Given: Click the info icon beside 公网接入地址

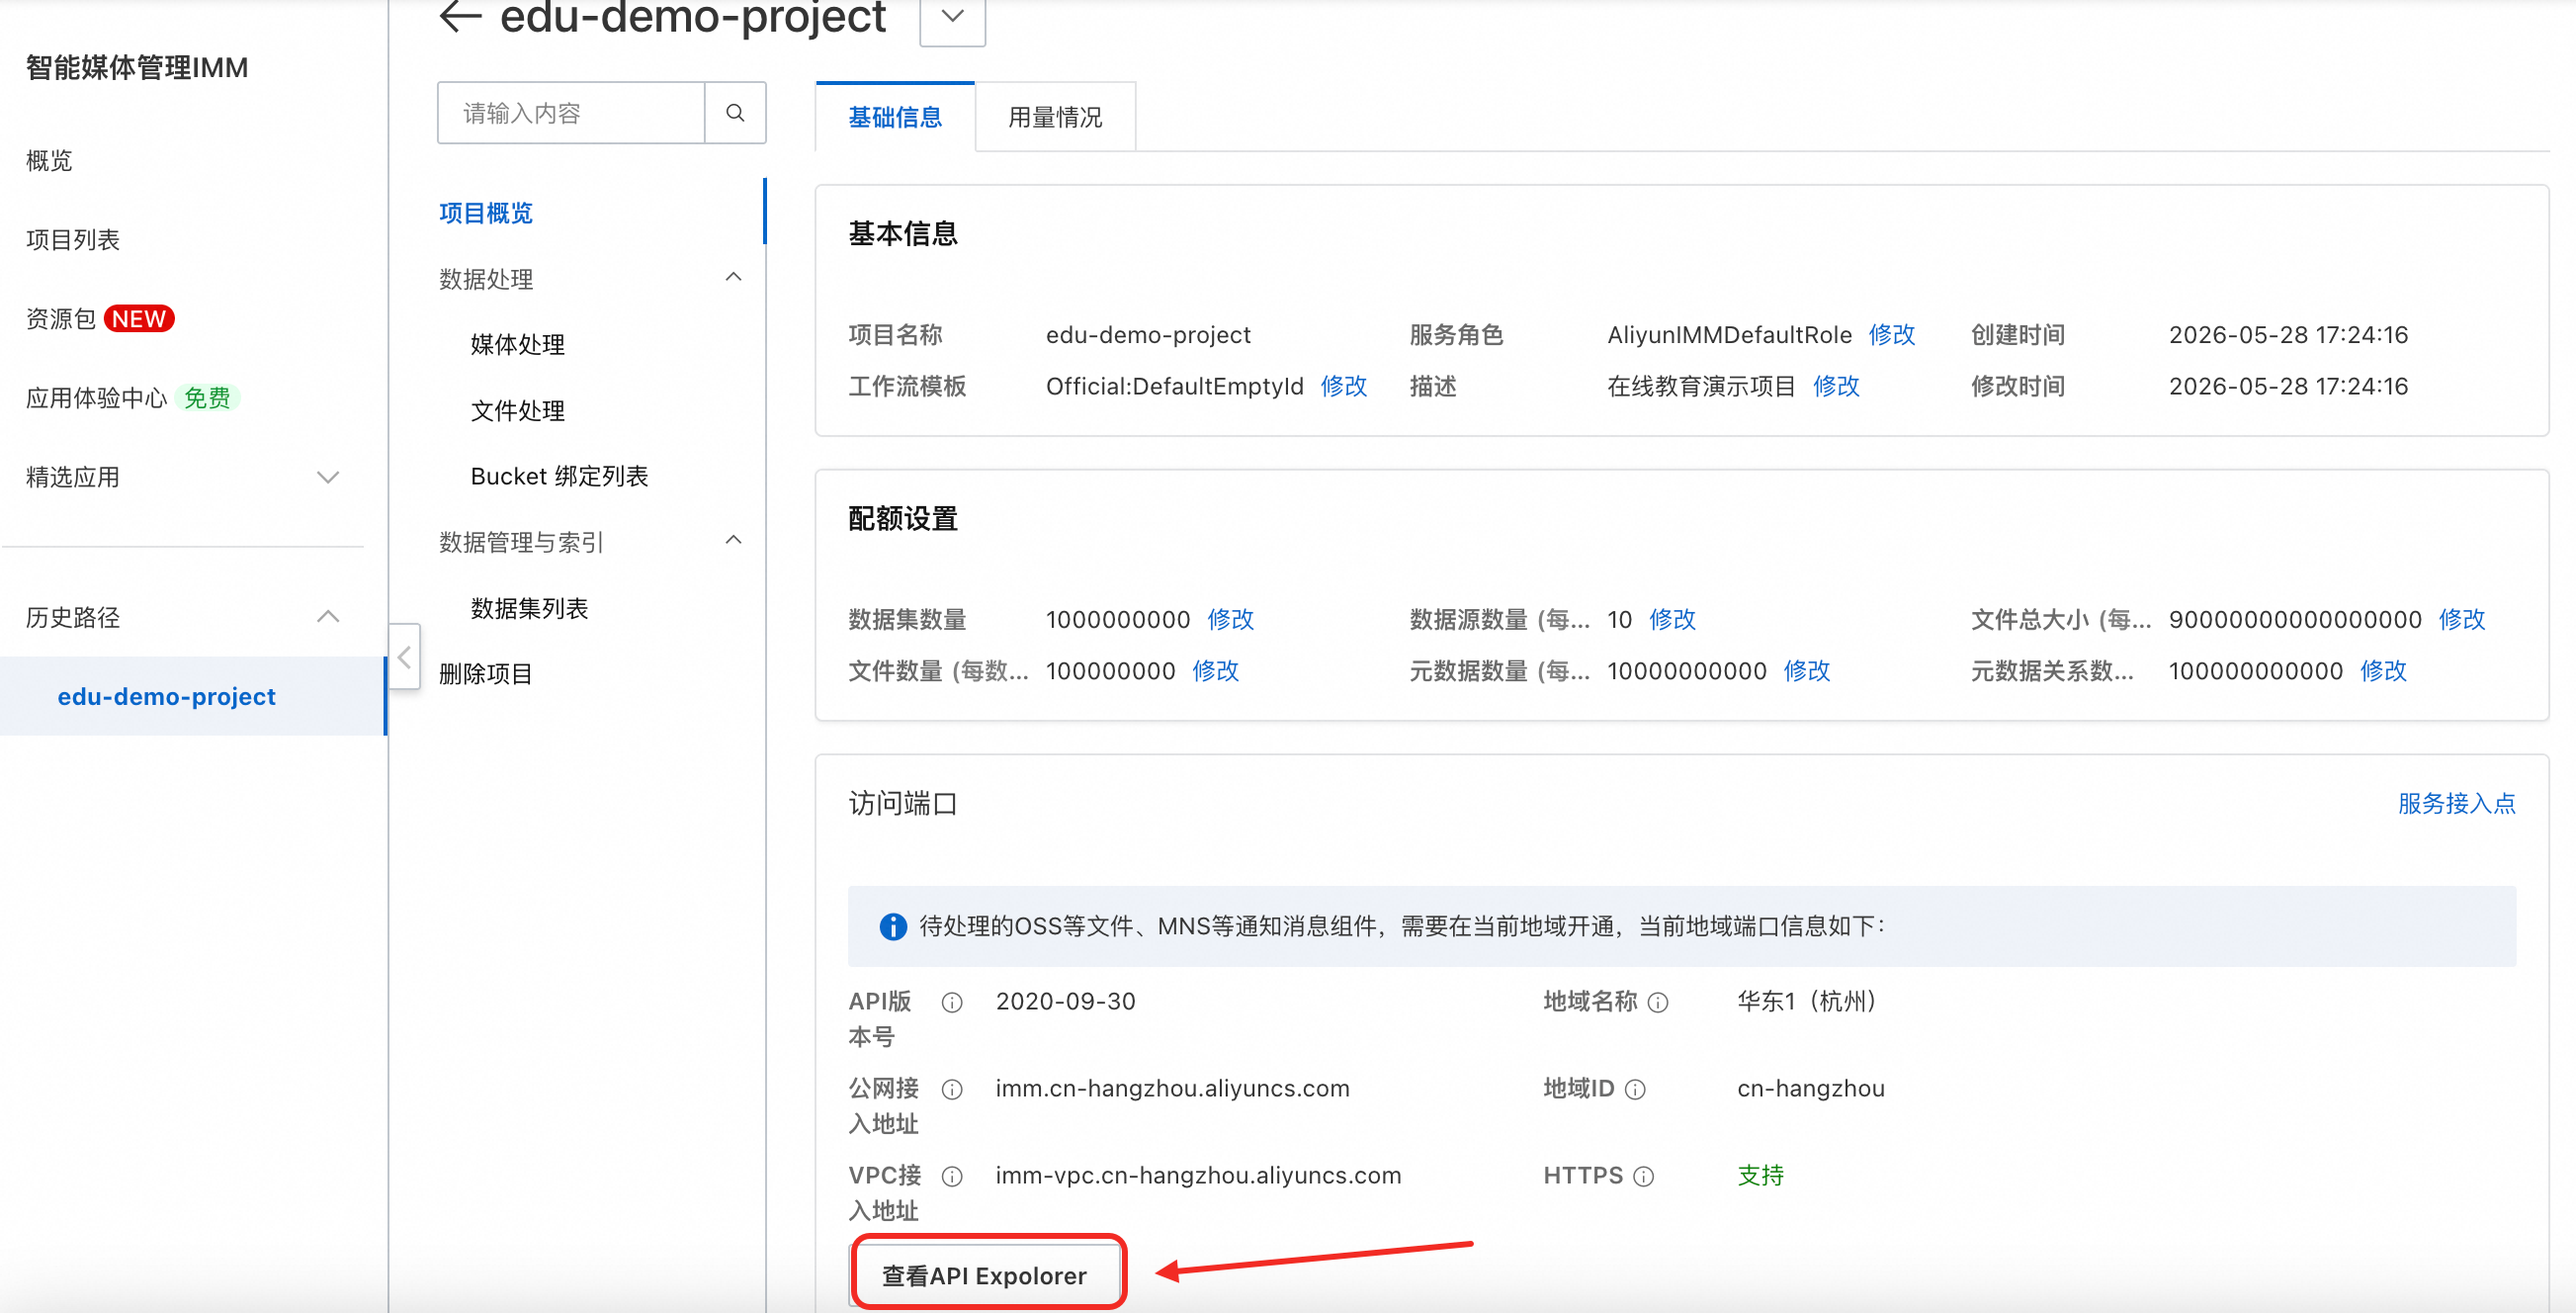Looking at the screenshot, I should pos(952,1089).
